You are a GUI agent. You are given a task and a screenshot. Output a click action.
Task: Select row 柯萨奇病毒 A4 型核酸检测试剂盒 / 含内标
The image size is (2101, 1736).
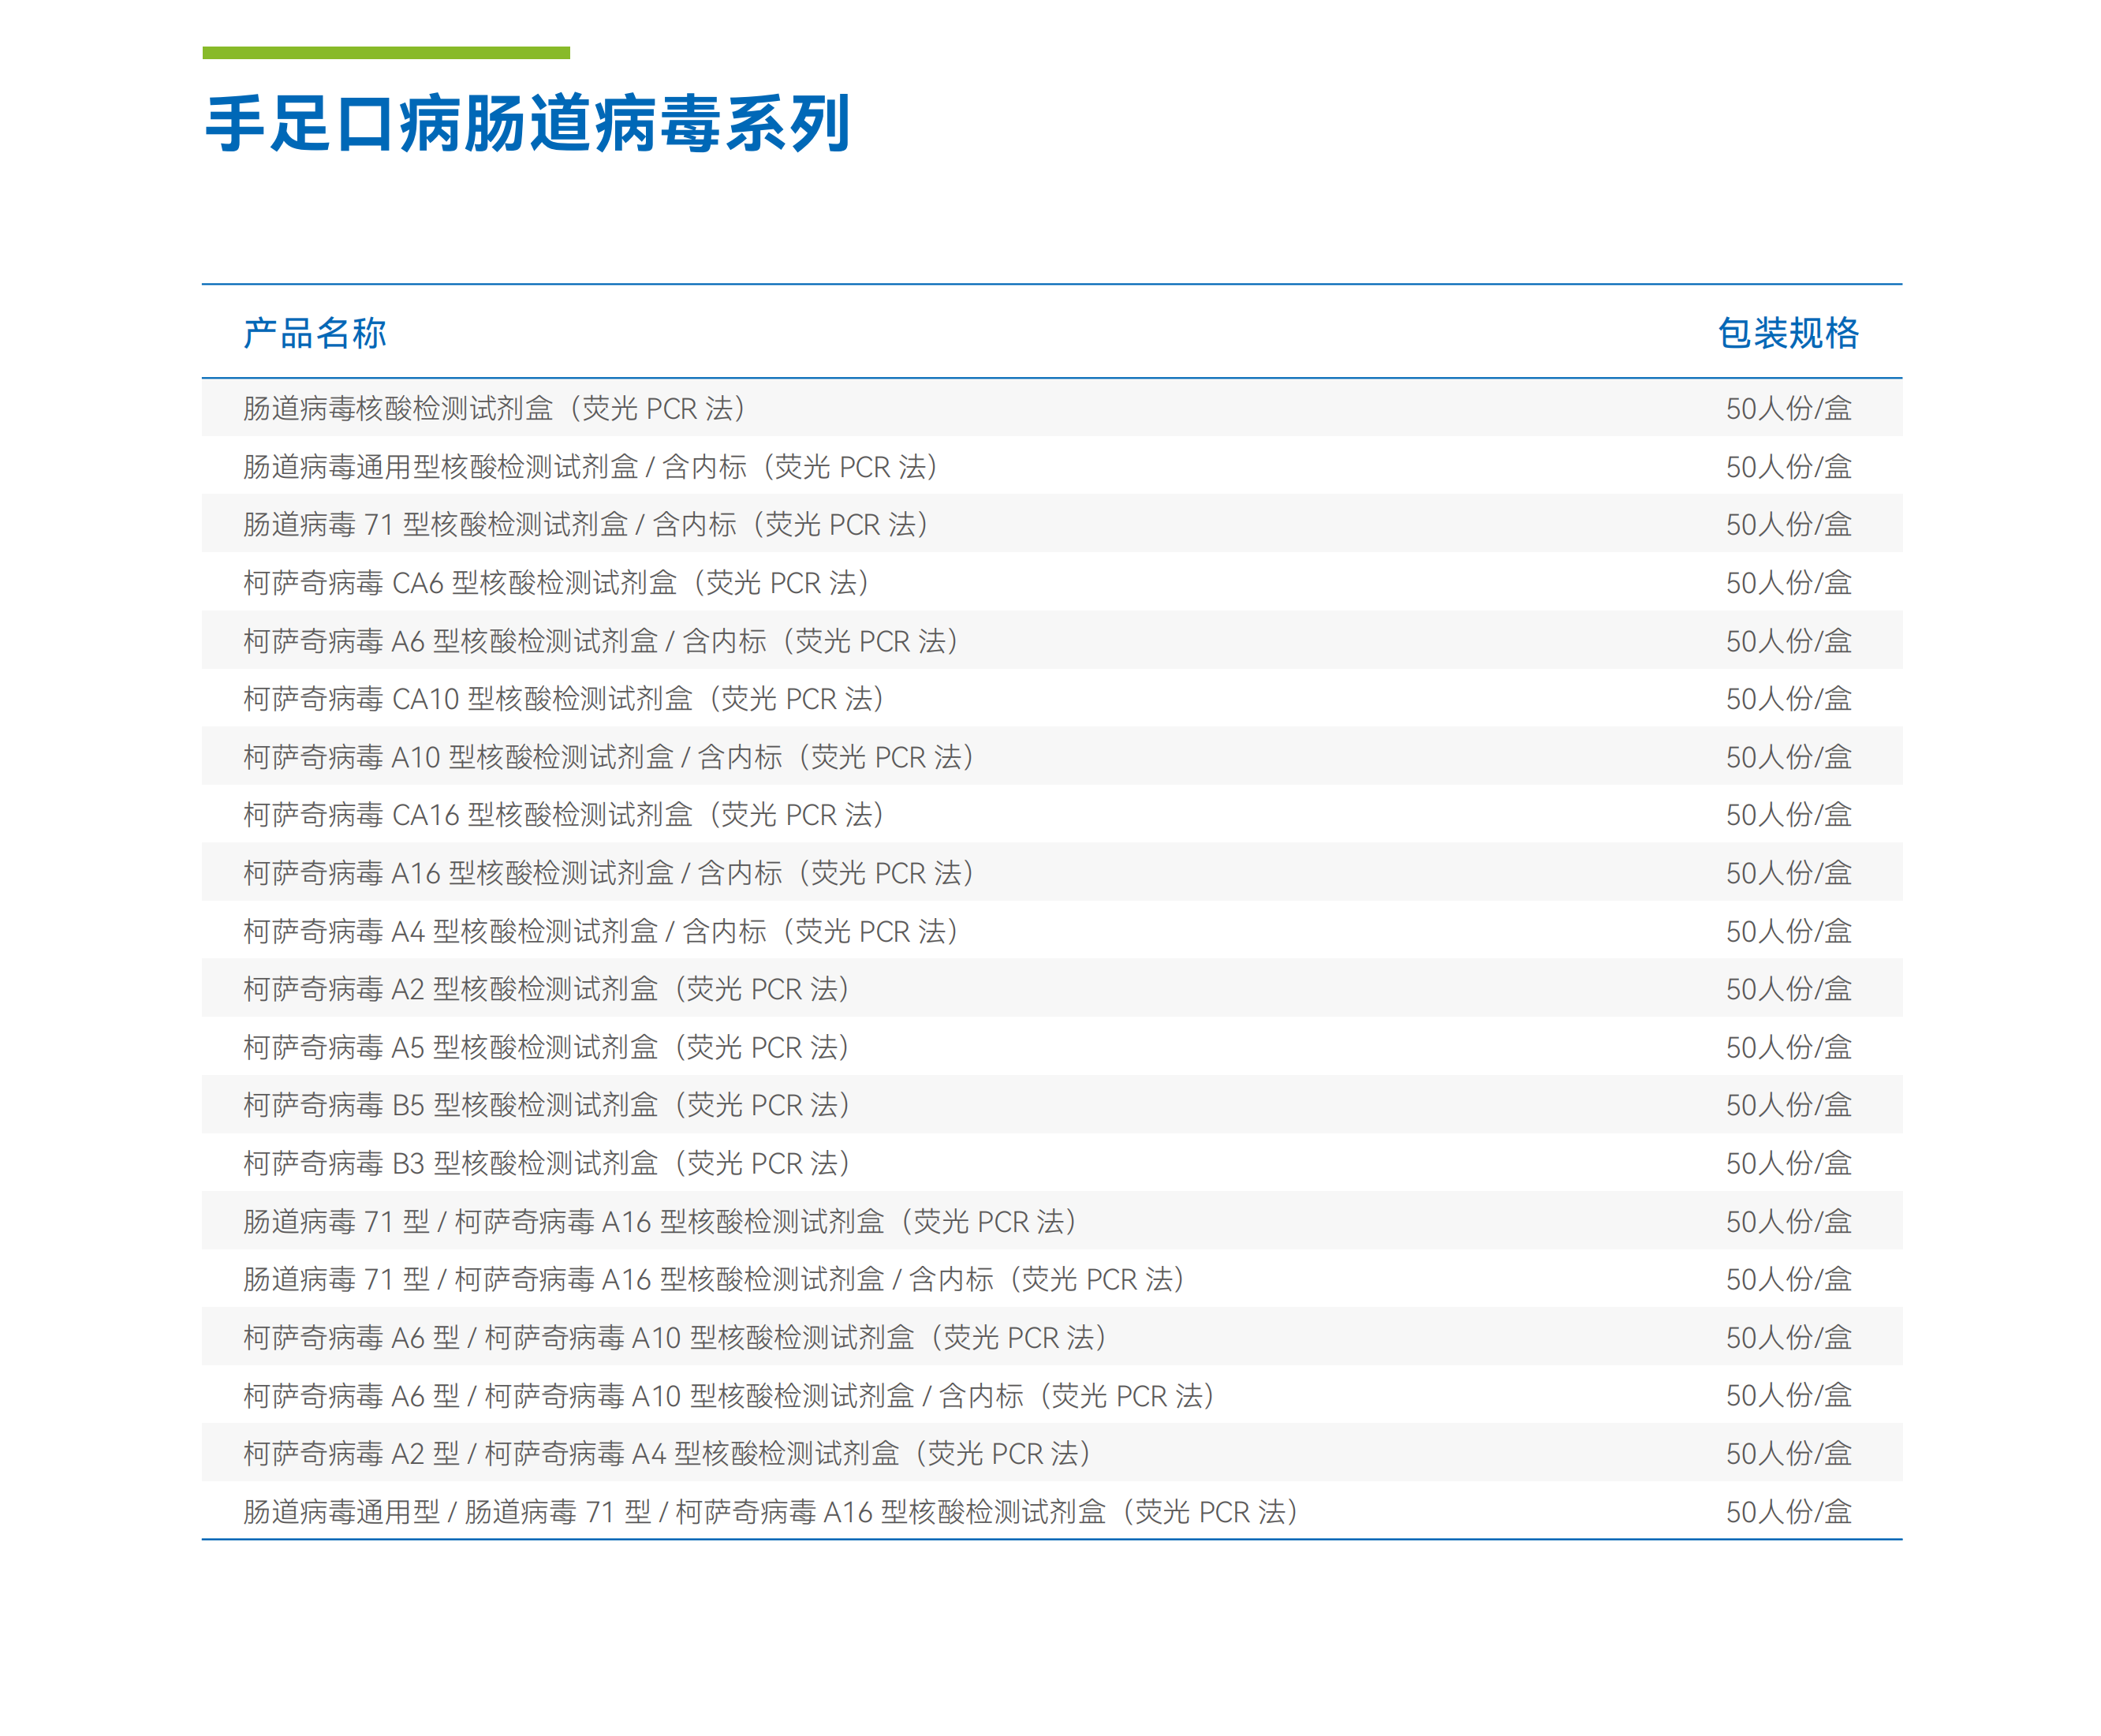coord(1051,930)
